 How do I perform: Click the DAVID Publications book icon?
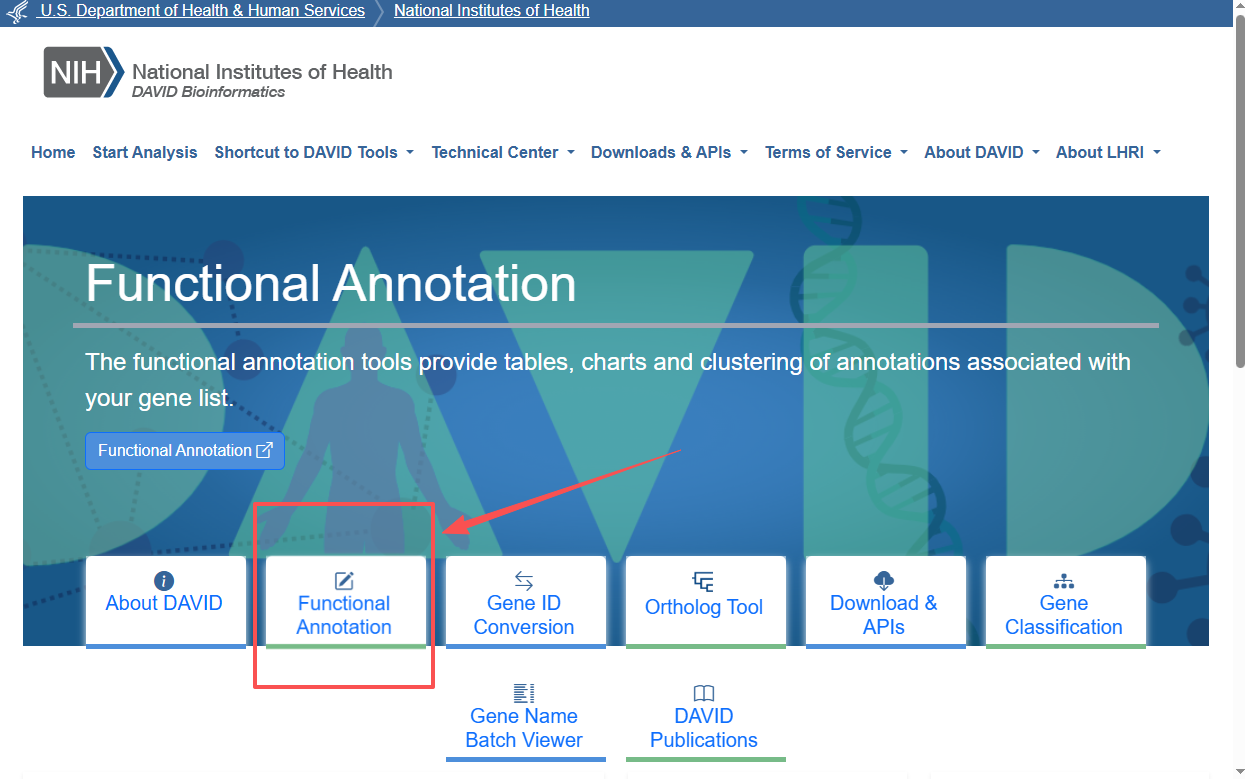coord(704,693)
